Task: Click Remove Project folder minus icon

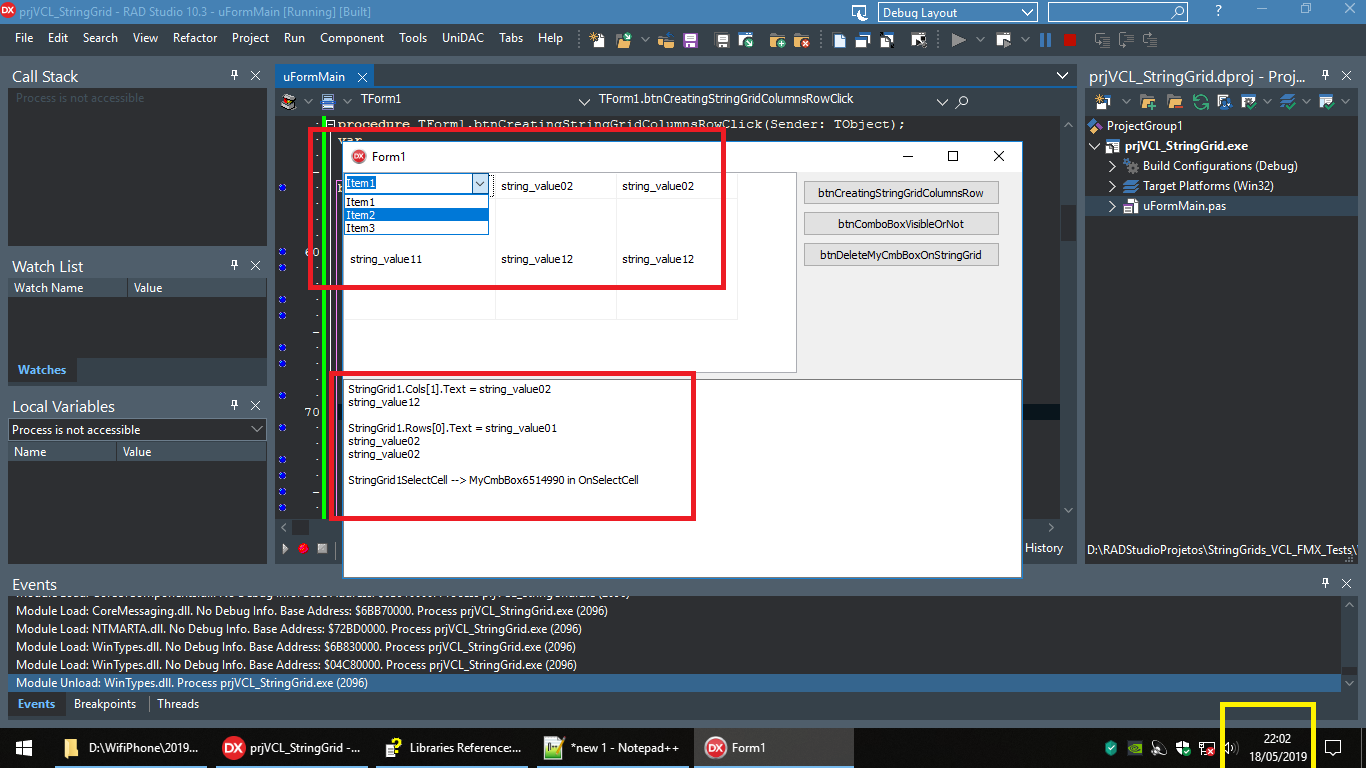Action: [x=1173, y=101]
